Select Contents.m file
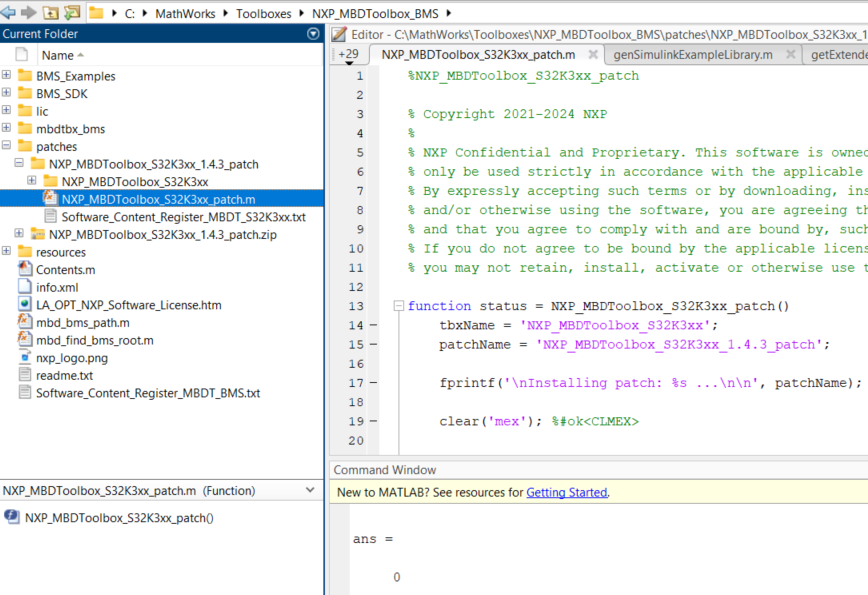The image size is (868, 595). (x=65, y=271)
